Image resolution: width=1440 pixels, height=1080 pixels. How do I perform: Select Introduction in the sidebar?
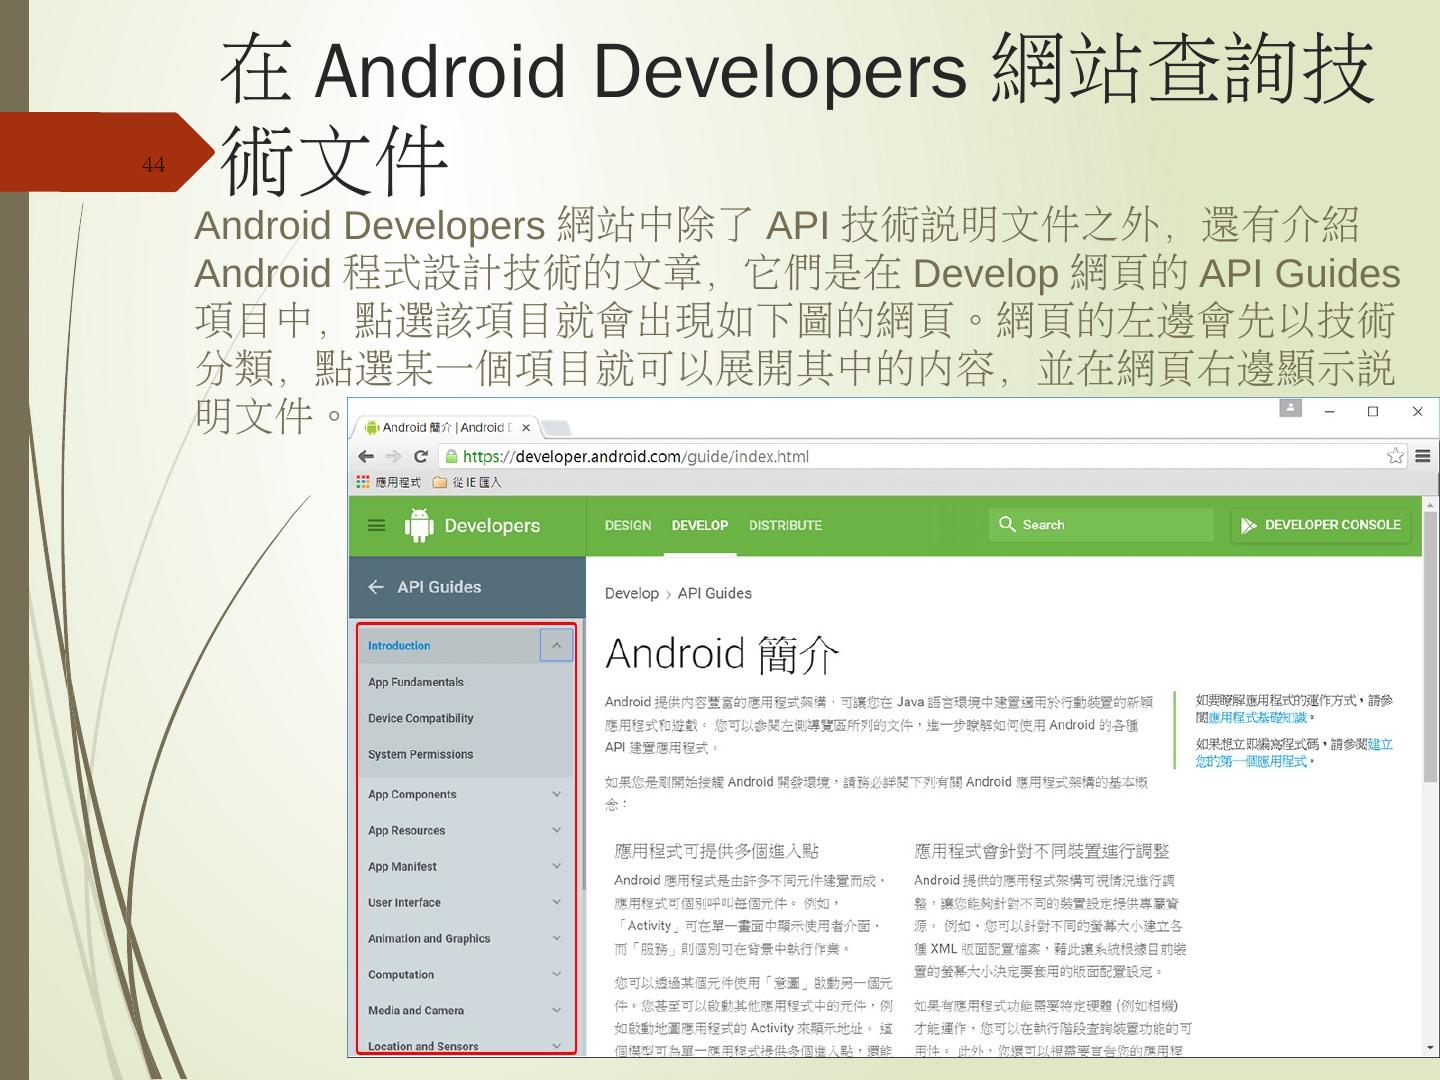pyautogui.click(x=399, y=646)
